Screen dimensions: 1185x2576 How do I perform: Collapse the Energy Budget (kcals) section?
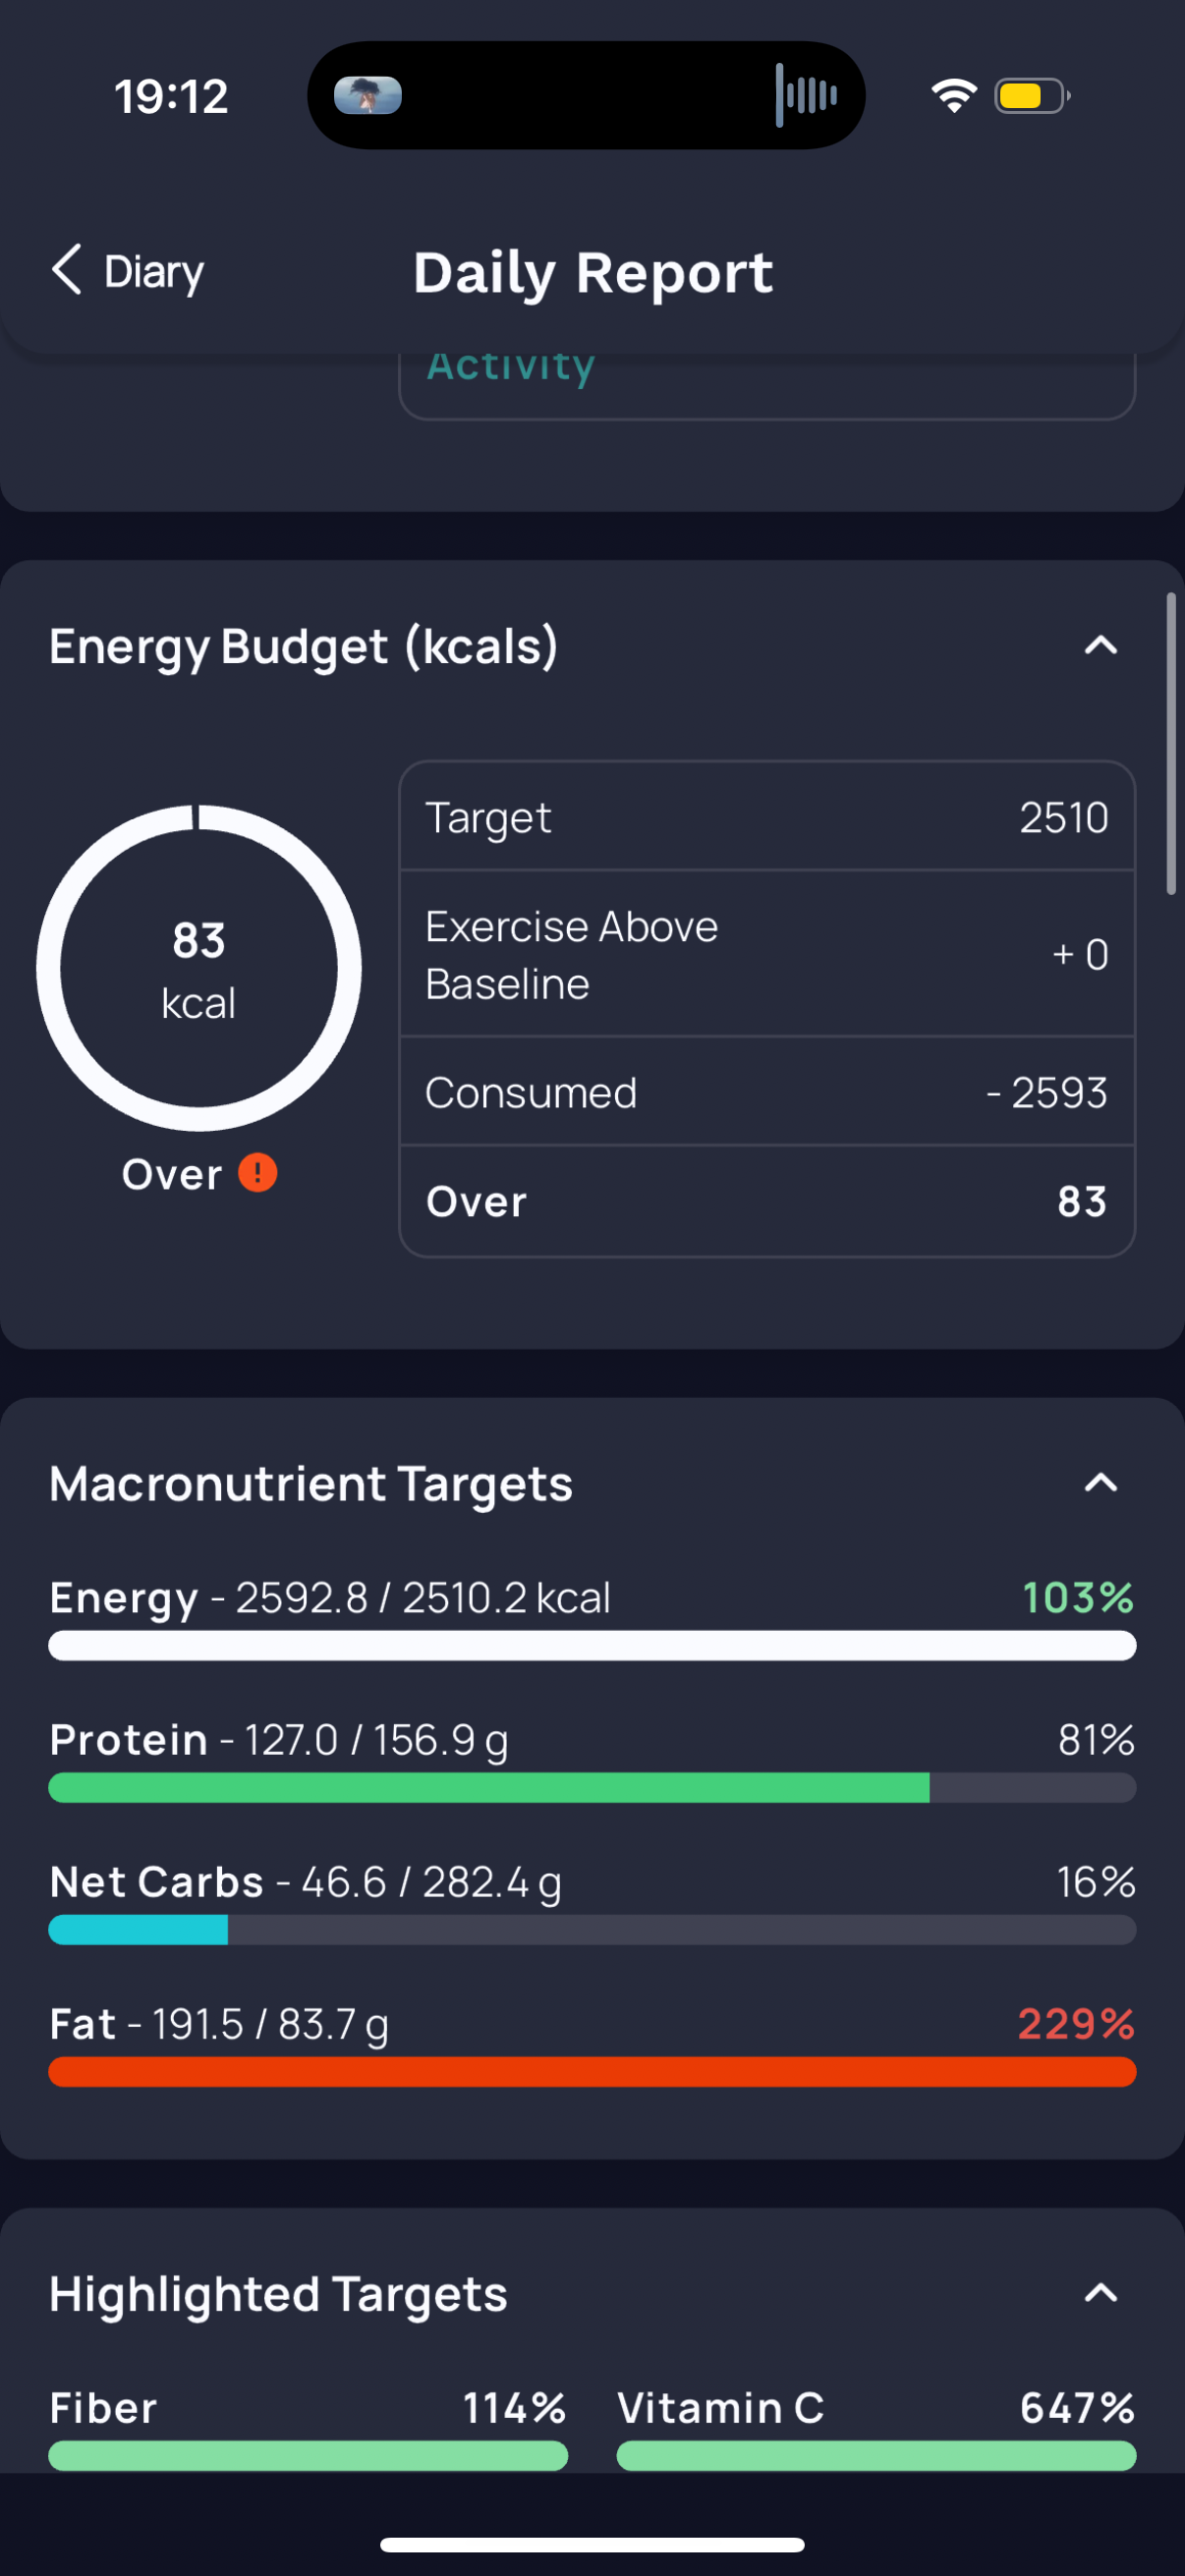(x=1100, y=646)
